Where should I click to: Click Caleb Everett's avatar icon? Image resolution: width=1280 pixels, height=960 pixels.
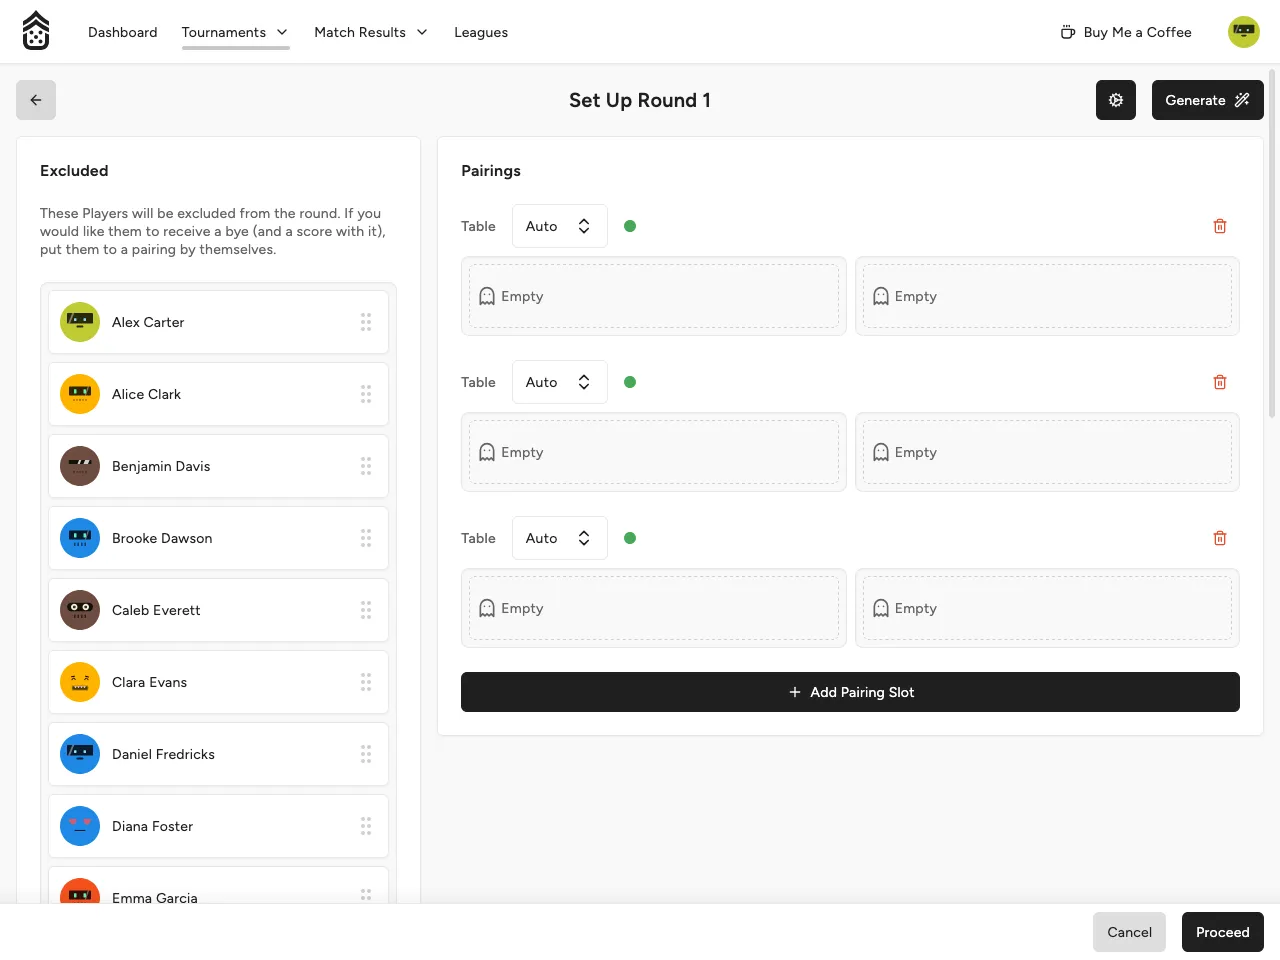point(80,610)
